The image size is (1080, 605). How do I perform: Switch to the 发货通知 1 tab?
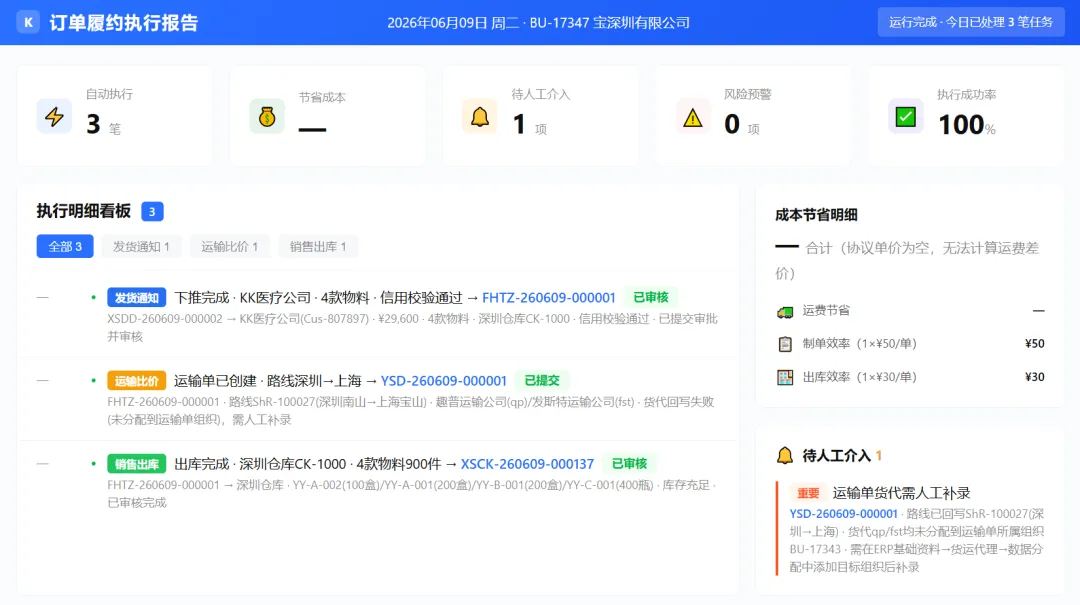[141, 246]
